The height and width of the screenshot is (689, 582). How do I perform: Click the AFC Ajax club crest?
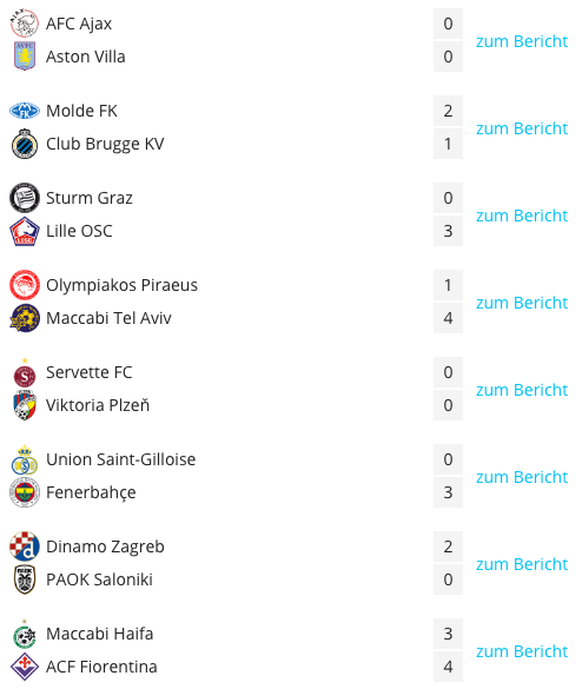[25, 23]
